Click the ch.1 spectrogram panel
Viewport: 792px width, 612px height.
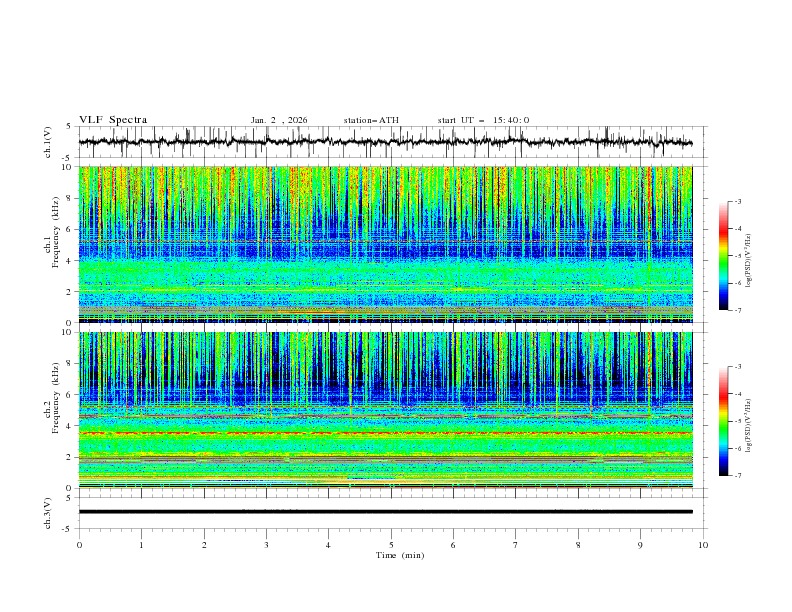tap(385, 244)
